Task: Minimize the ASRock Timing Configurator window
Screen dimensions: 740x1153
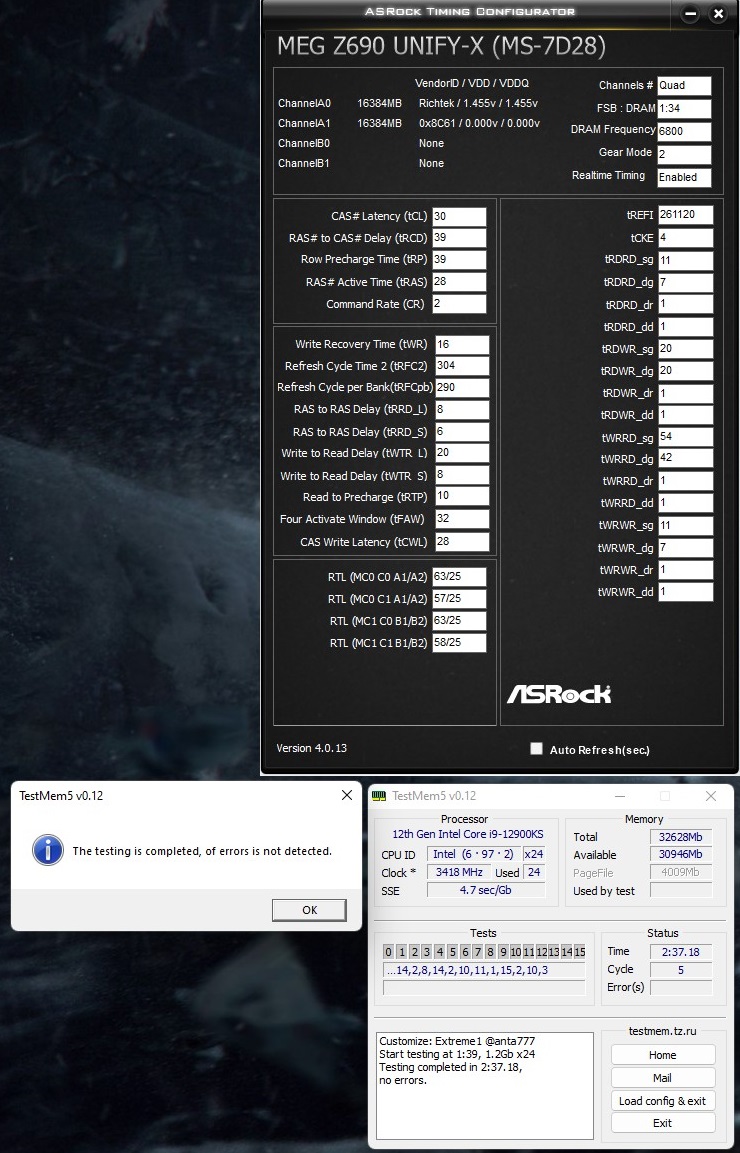Action: point(690,13)
